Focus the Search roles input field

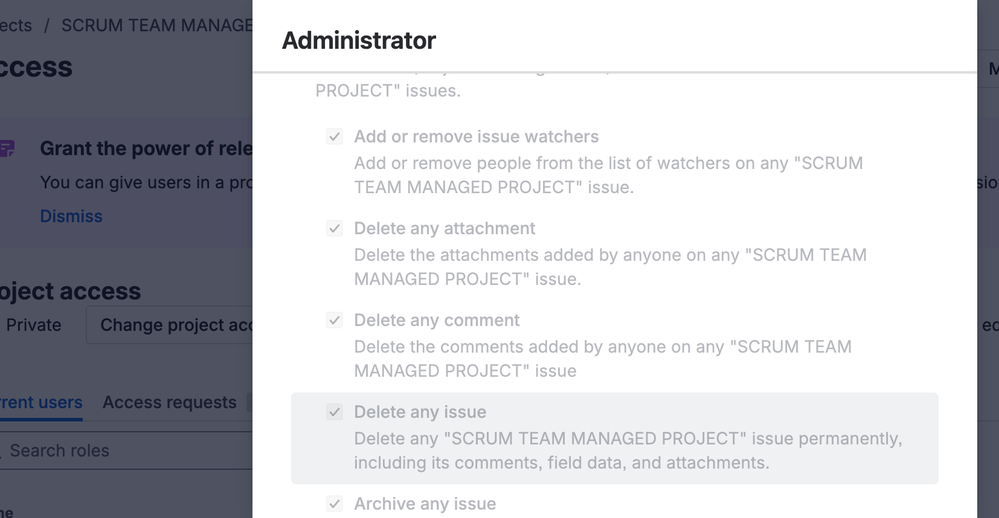[120, 450]
